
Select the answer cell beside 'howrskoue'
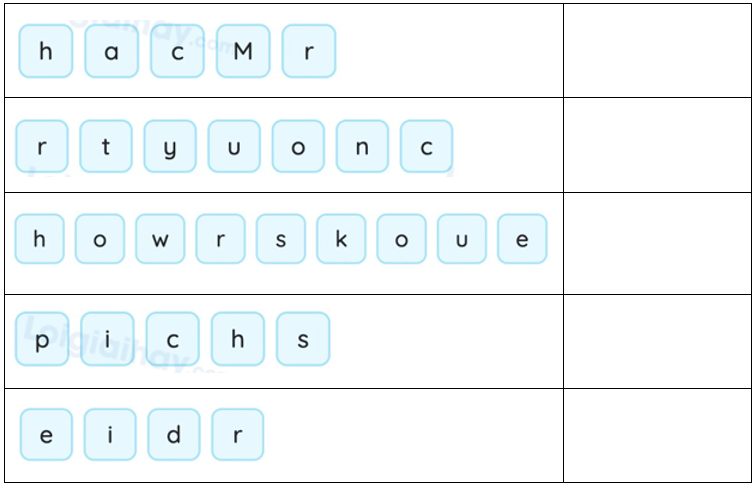656,243
